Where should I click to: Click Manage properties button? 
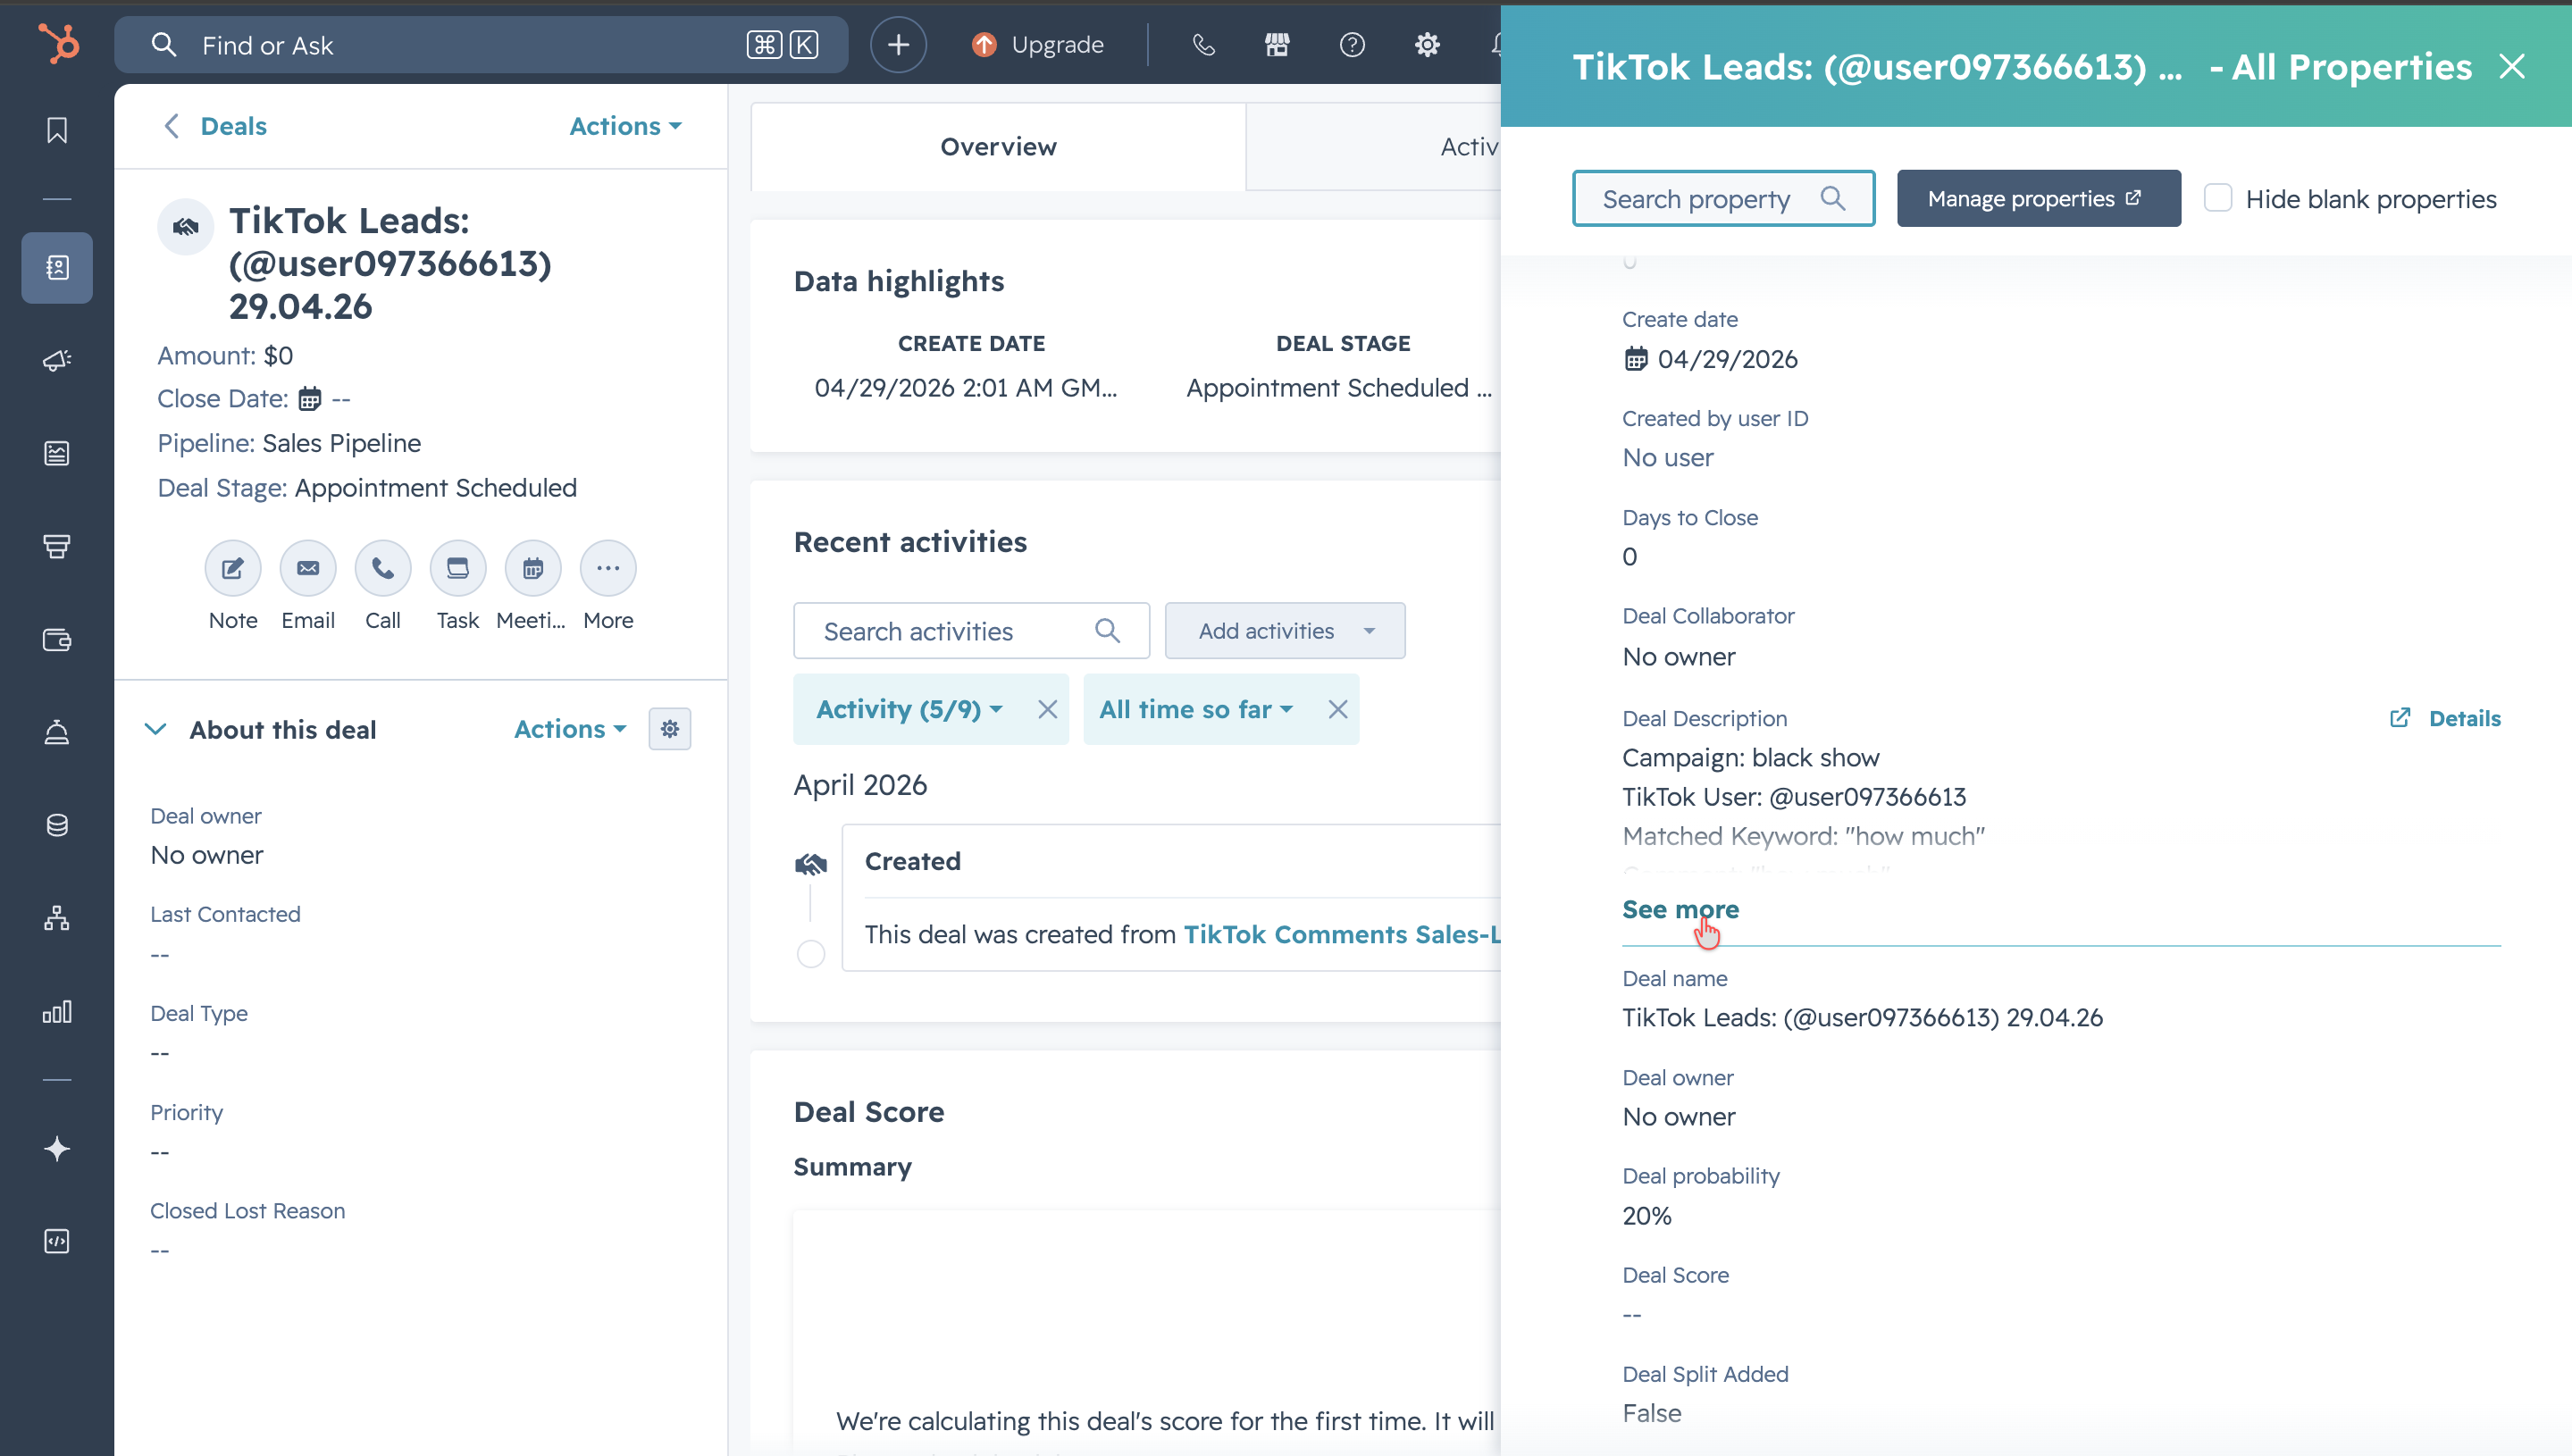click(2038, 198)
